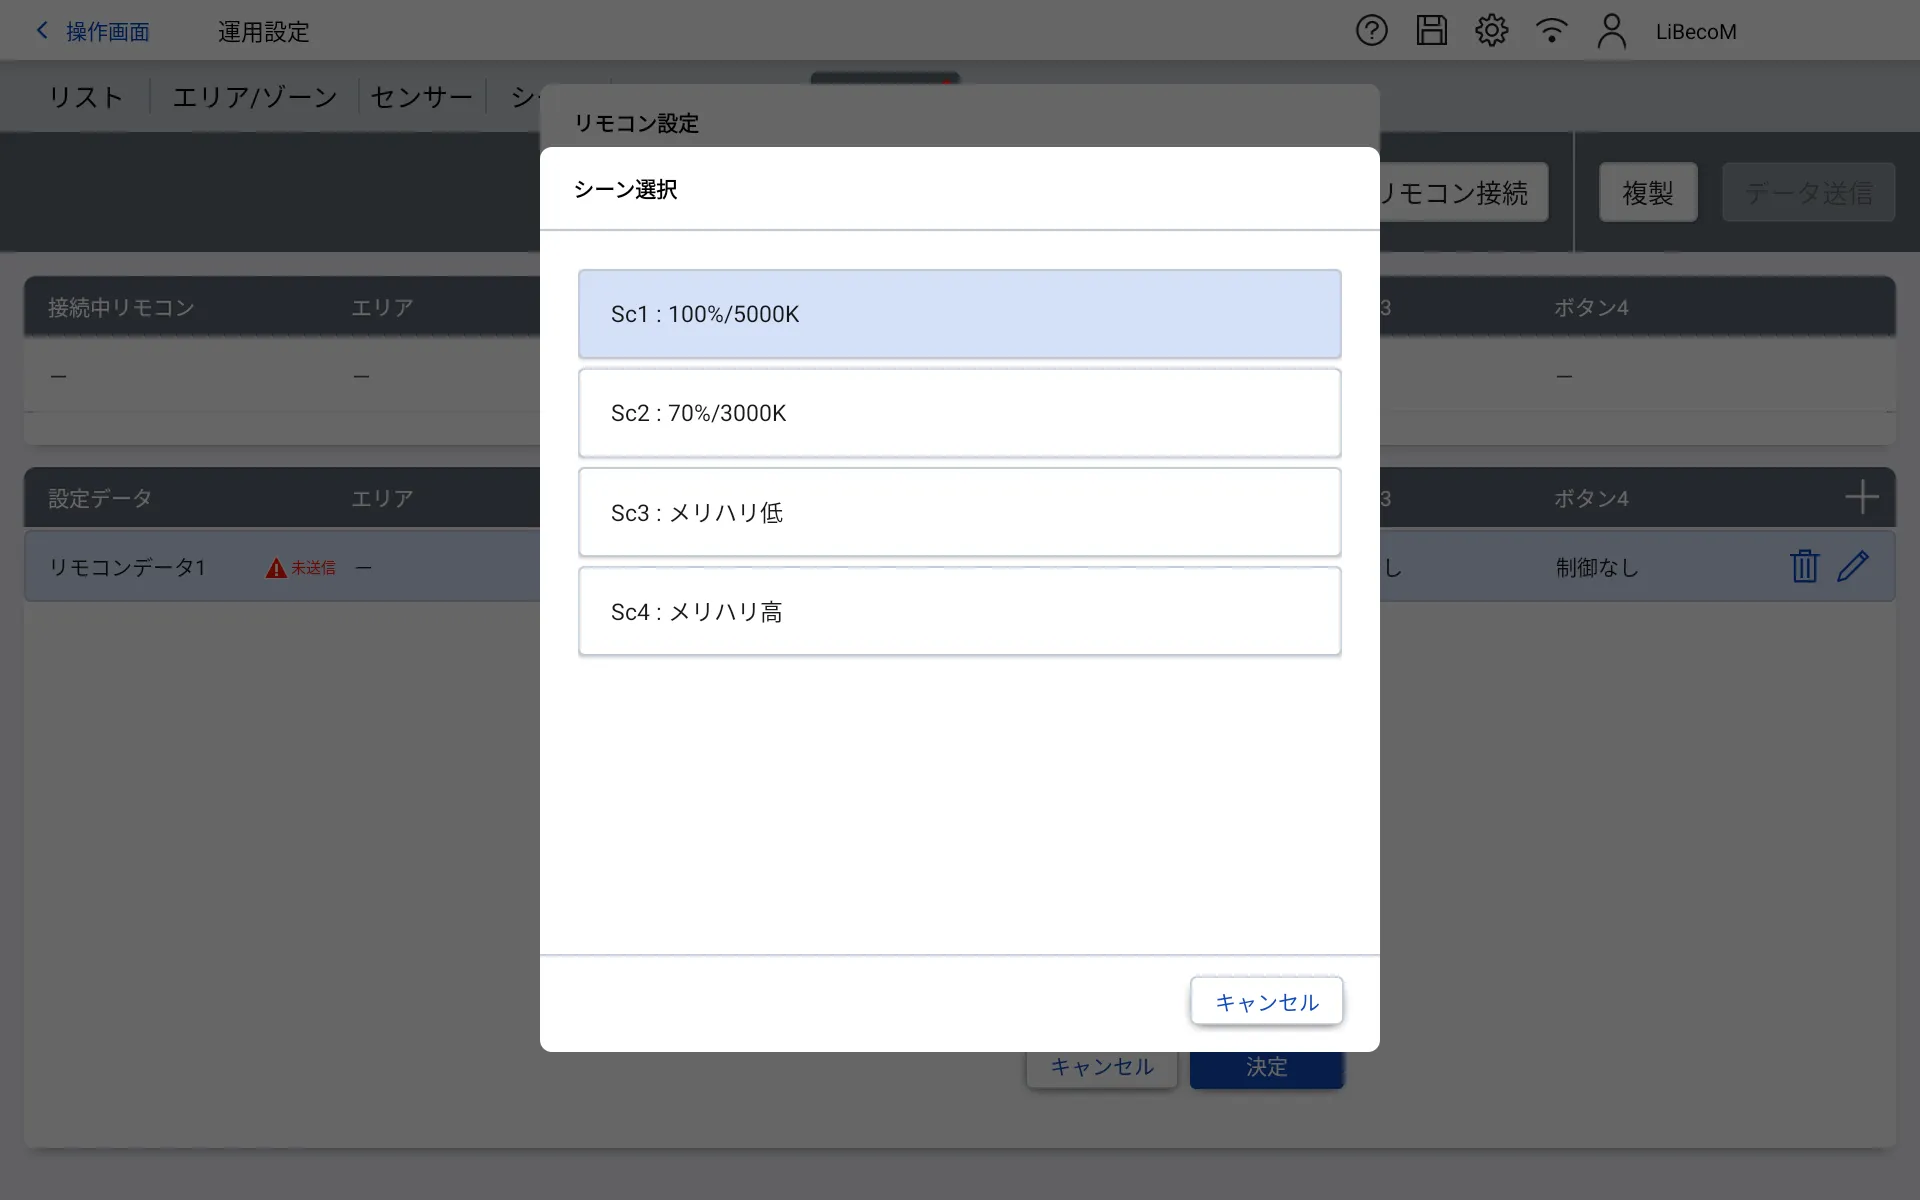Select scene Sc1 : 100%/5000K

pyautogui.click(x=959, y=314)
